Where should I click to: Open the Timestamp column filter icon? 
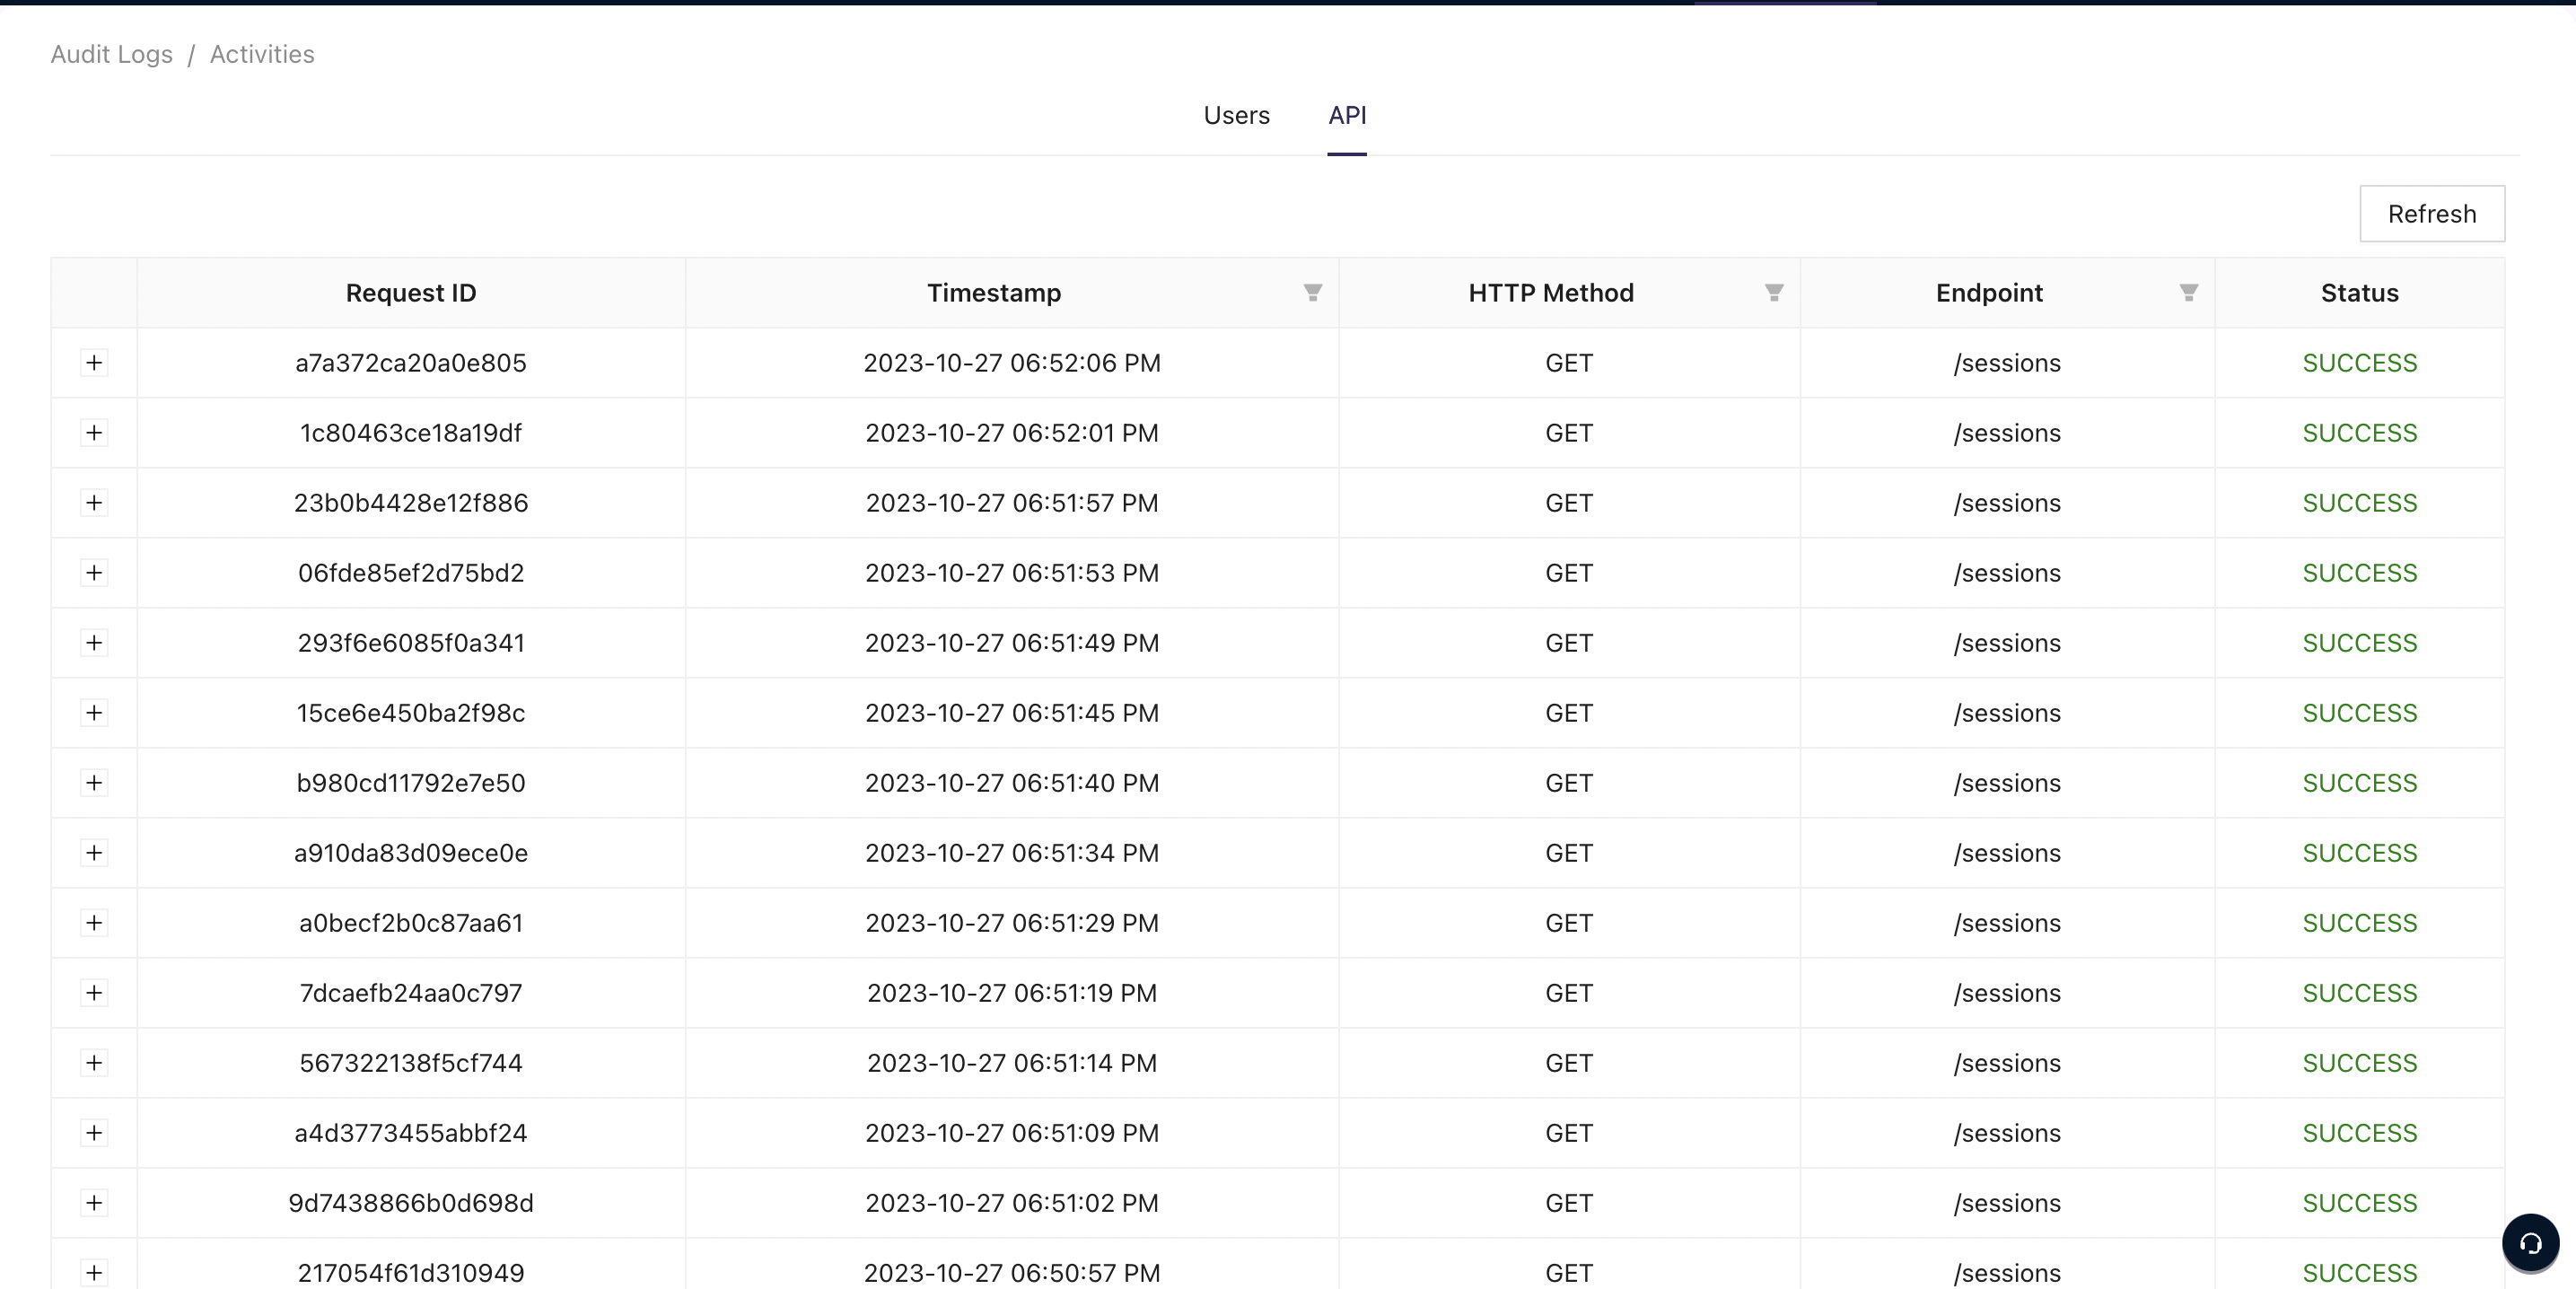coord(1312,292)
